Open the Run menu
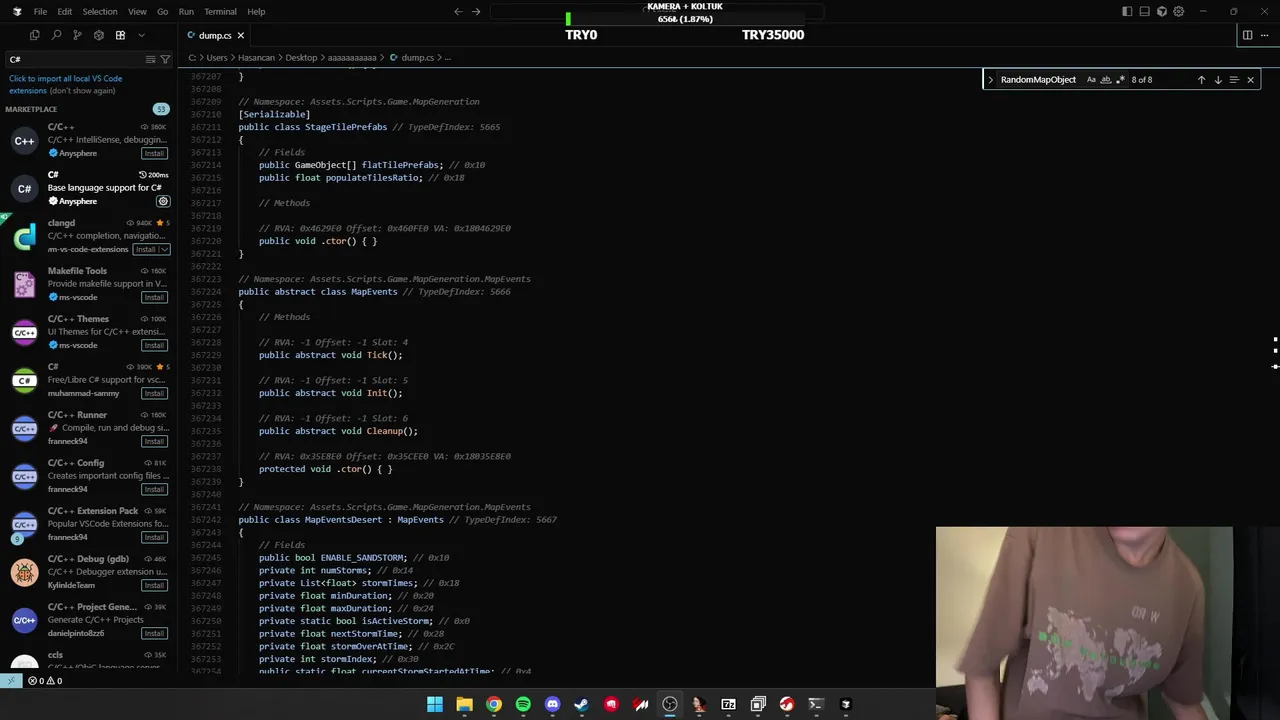 [186, 11]
